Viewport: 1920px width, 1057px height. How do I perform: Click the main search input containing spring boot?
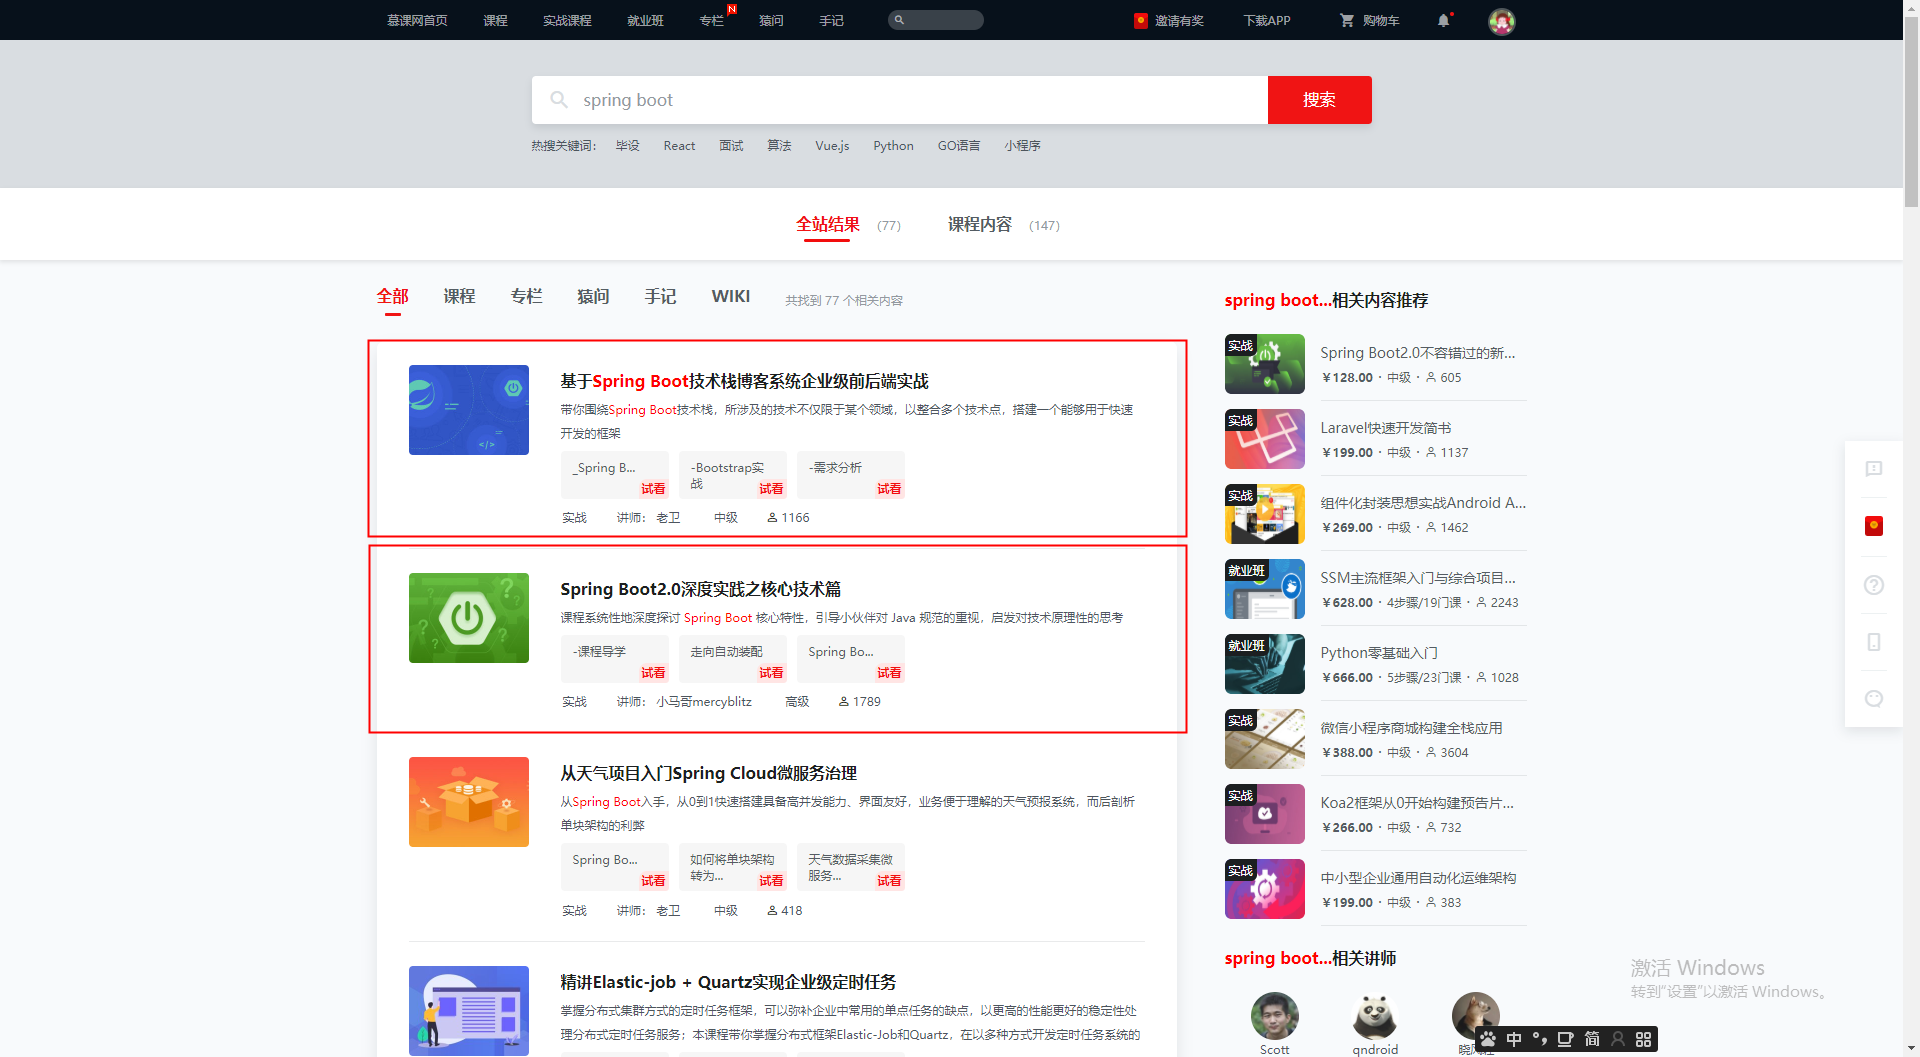[900, 100]
